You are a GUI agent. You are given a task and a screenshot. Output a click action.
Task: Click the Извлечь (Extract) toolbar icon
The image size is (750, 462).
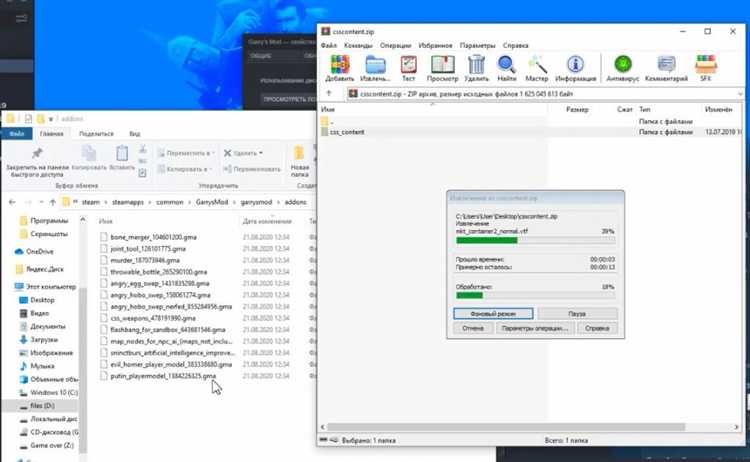click(374, 67)
